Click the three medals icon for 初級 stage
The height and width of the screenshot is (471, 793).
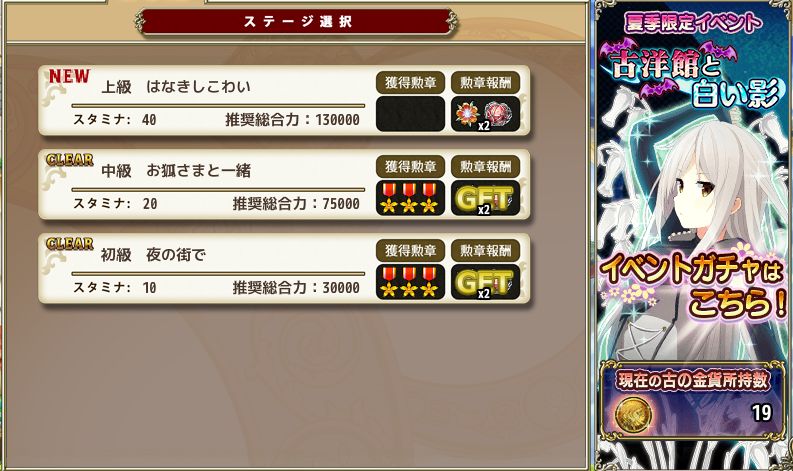[410, 282]
